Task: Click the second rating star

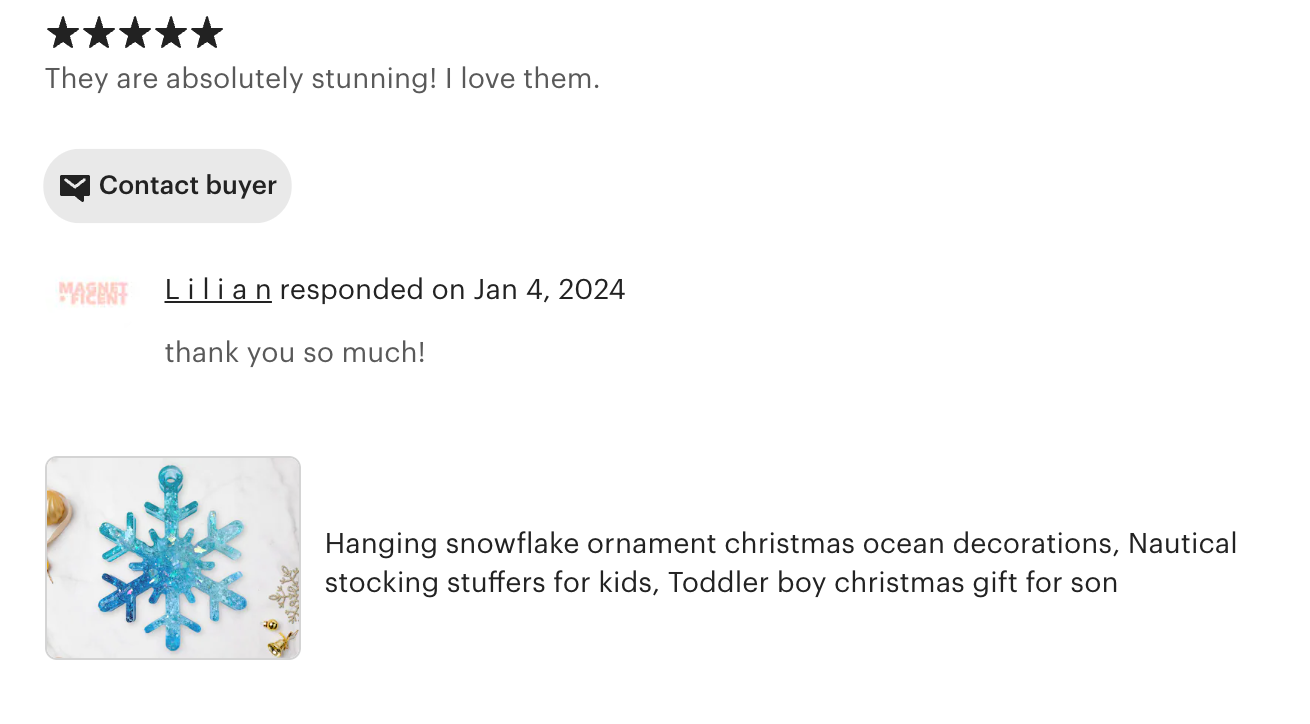Action: pyautogui.click(x=98, y=33)
